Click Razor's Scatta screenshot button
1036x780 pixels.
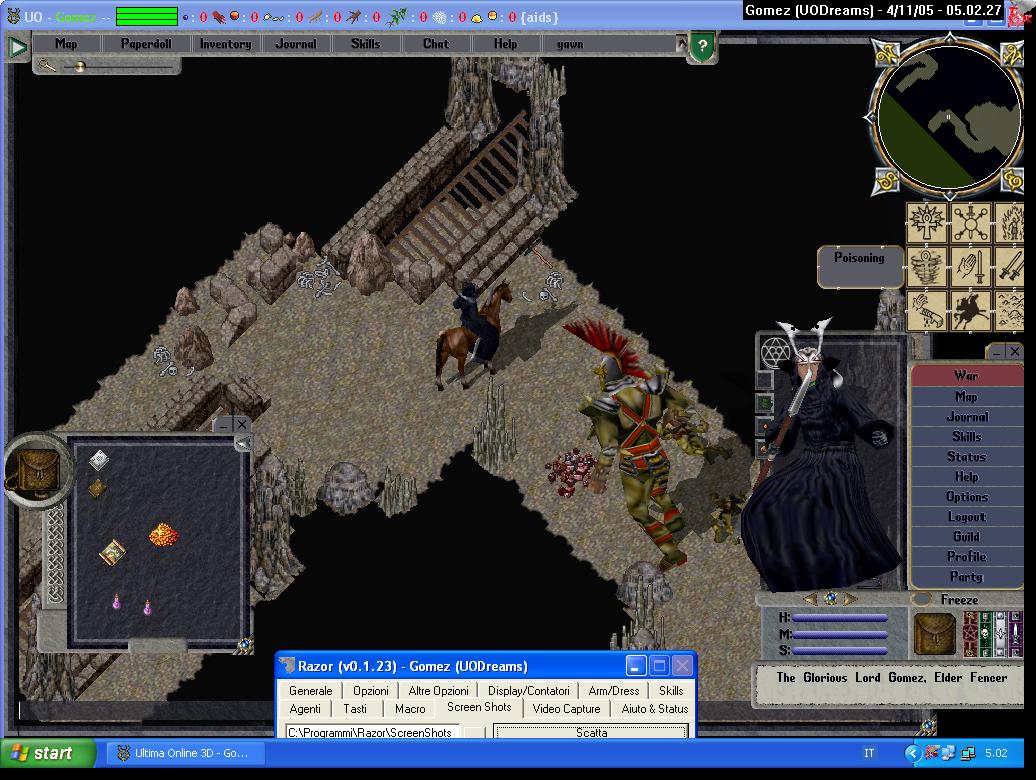coord(591,732)
